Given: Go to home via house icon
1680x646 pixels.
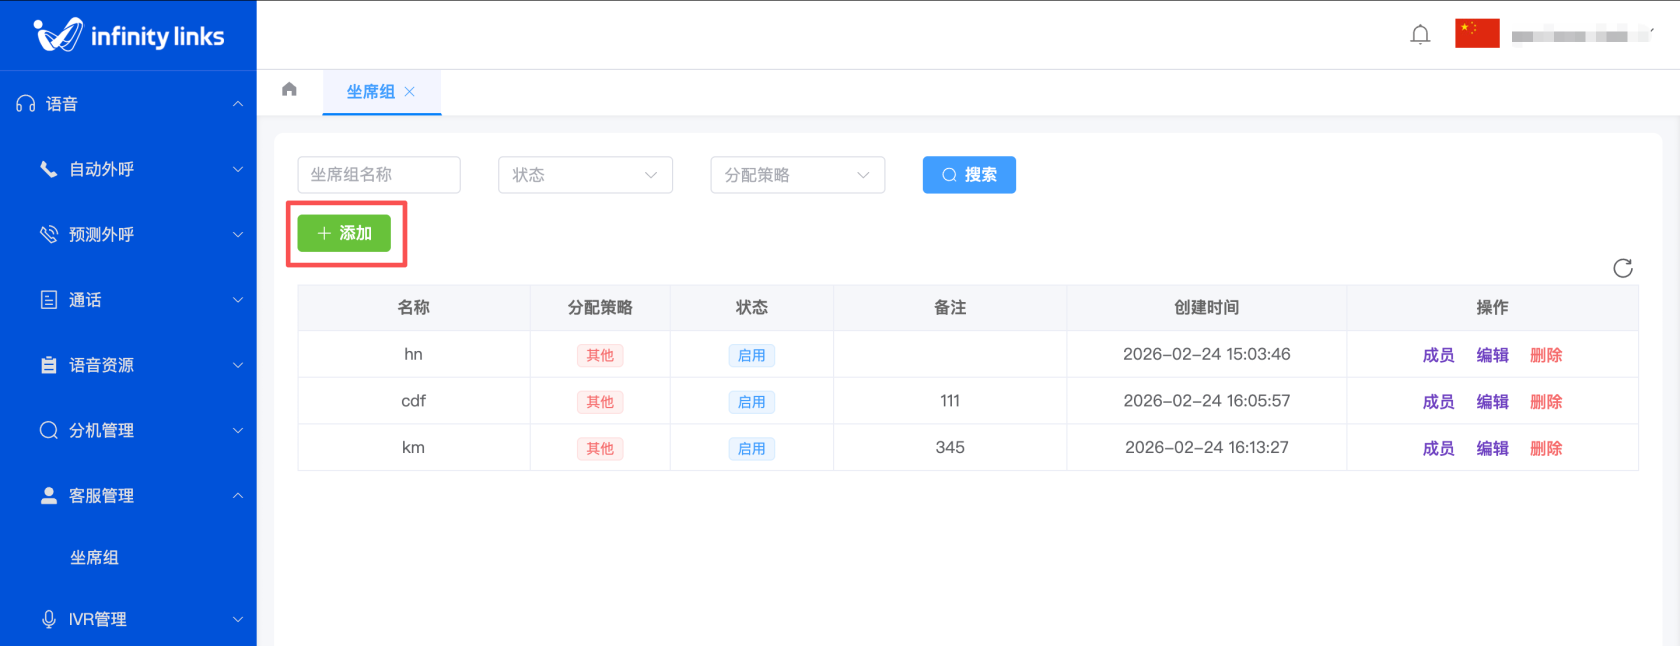Looking at the screenshot, I should pyautogui.click(x=289, y=90).
